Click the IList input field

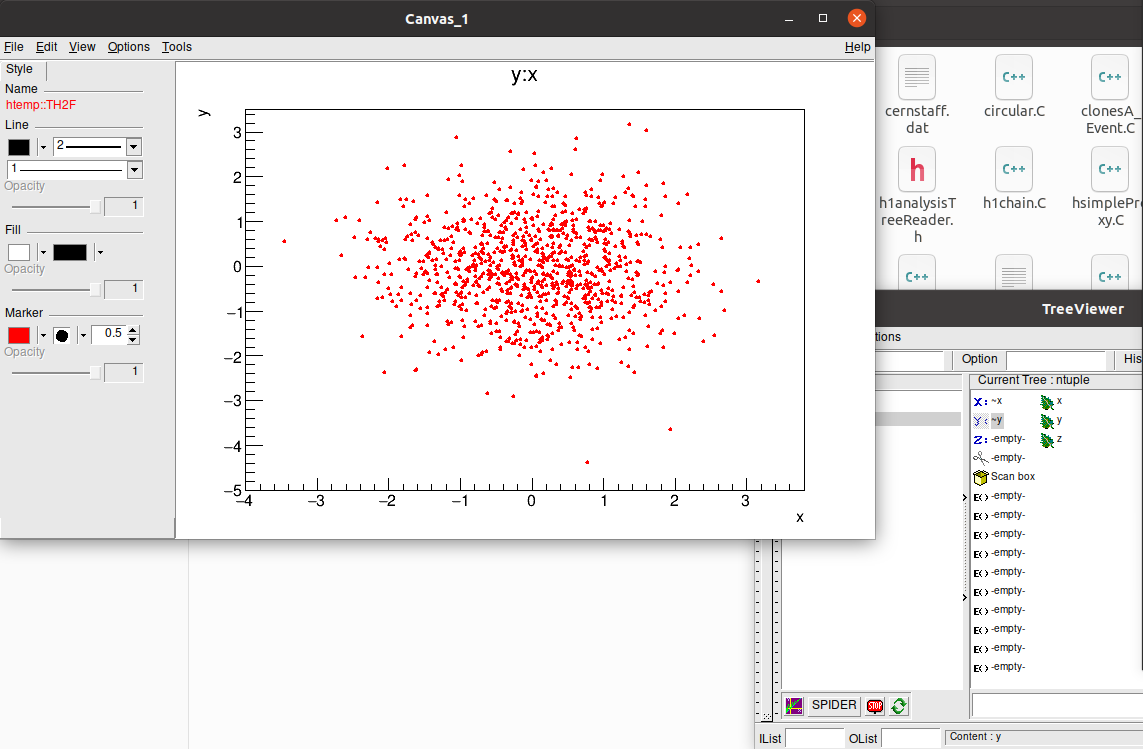815,738
